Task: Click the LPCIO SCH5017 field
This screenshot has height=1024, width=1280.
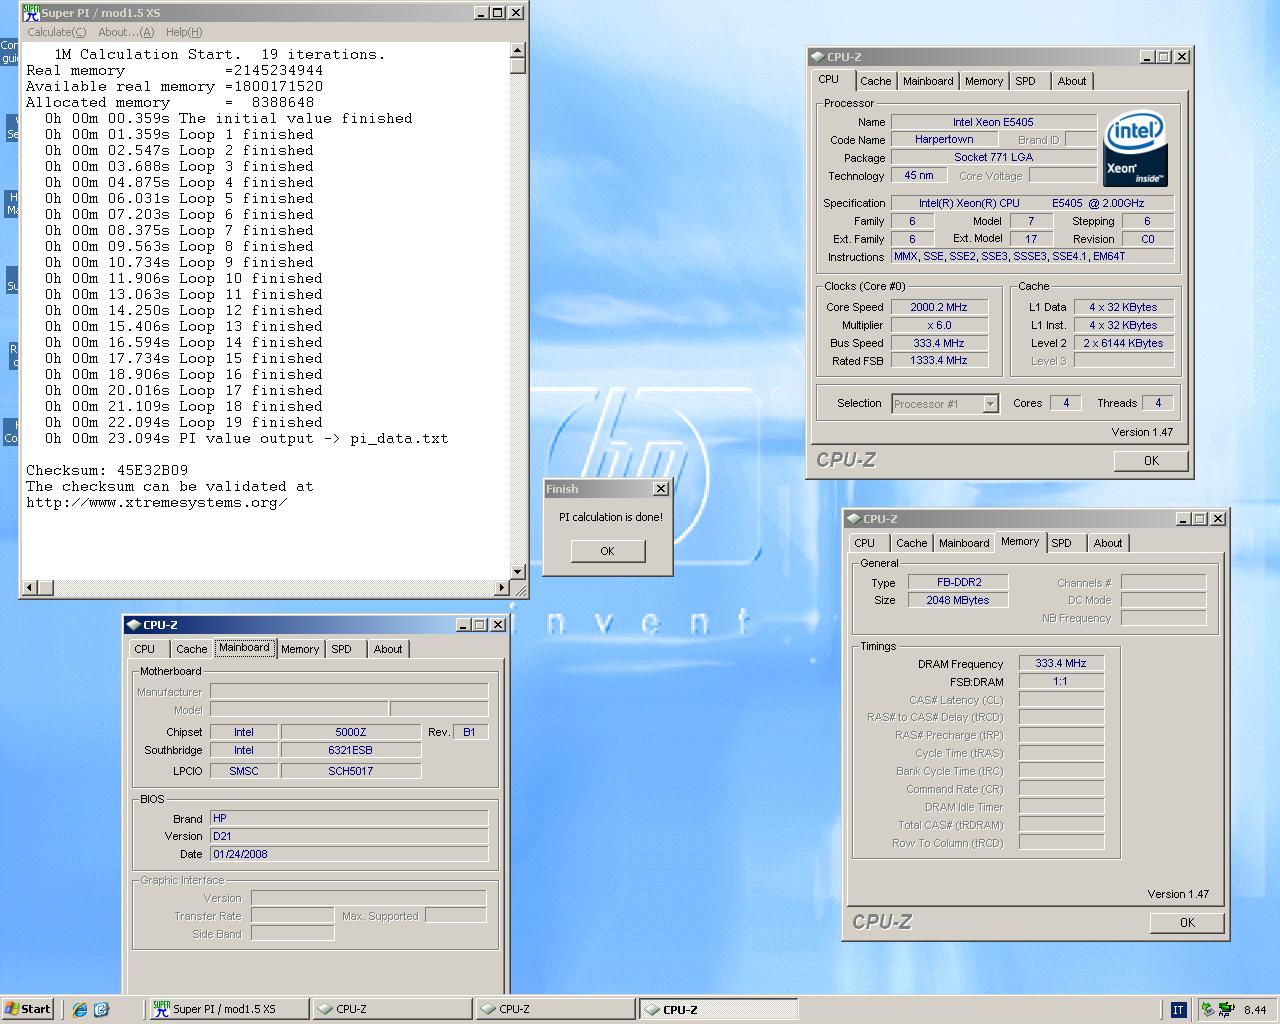Action: 351,771
